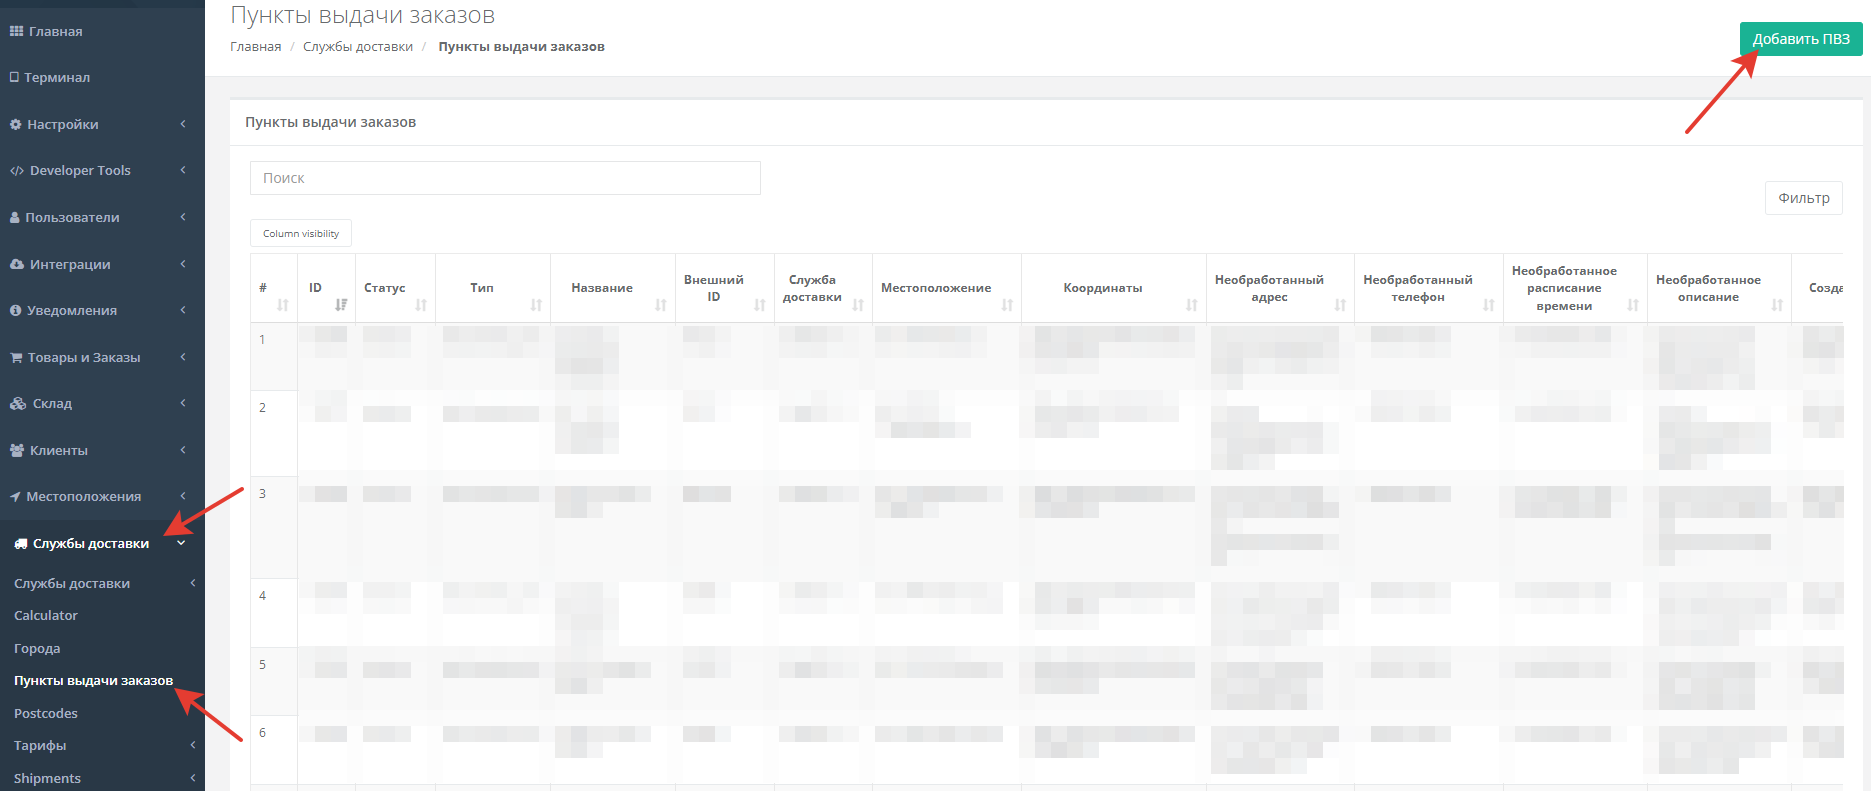Click the cloud icon beside Интеграции
This screenshot has width=1871, height=791.
(x=17, y=265)
